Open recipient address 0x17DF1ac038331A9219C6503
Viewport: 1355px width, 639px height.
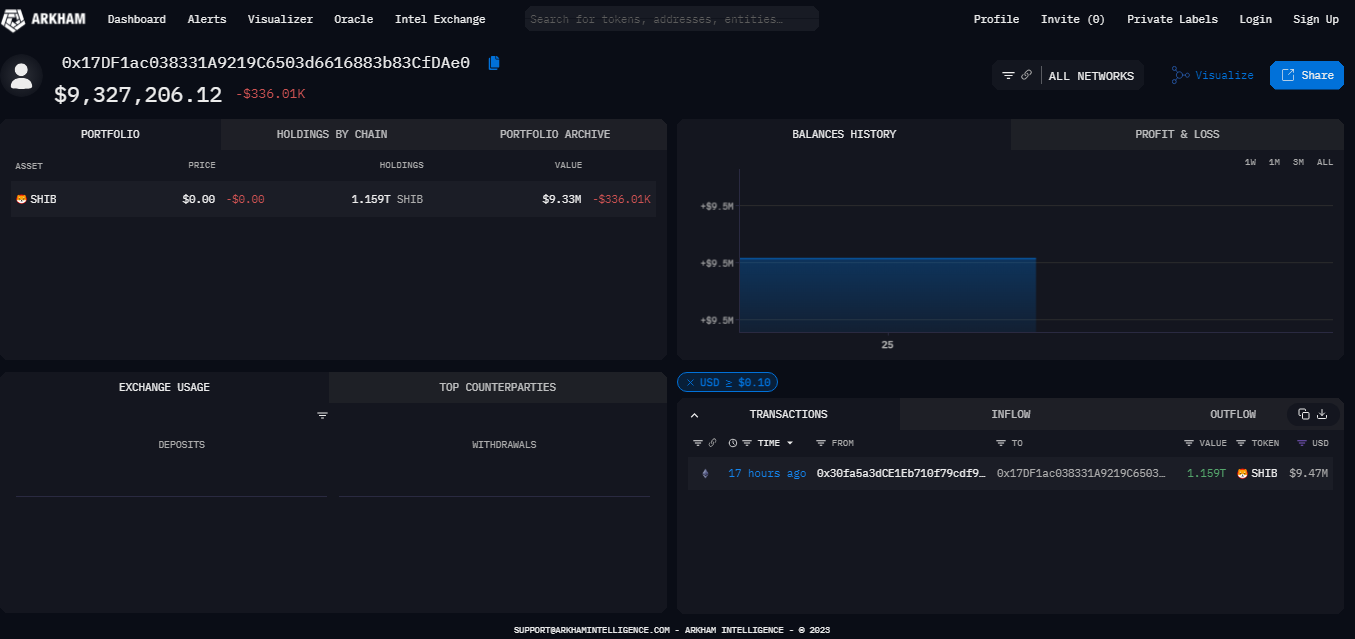[1081, 473]
